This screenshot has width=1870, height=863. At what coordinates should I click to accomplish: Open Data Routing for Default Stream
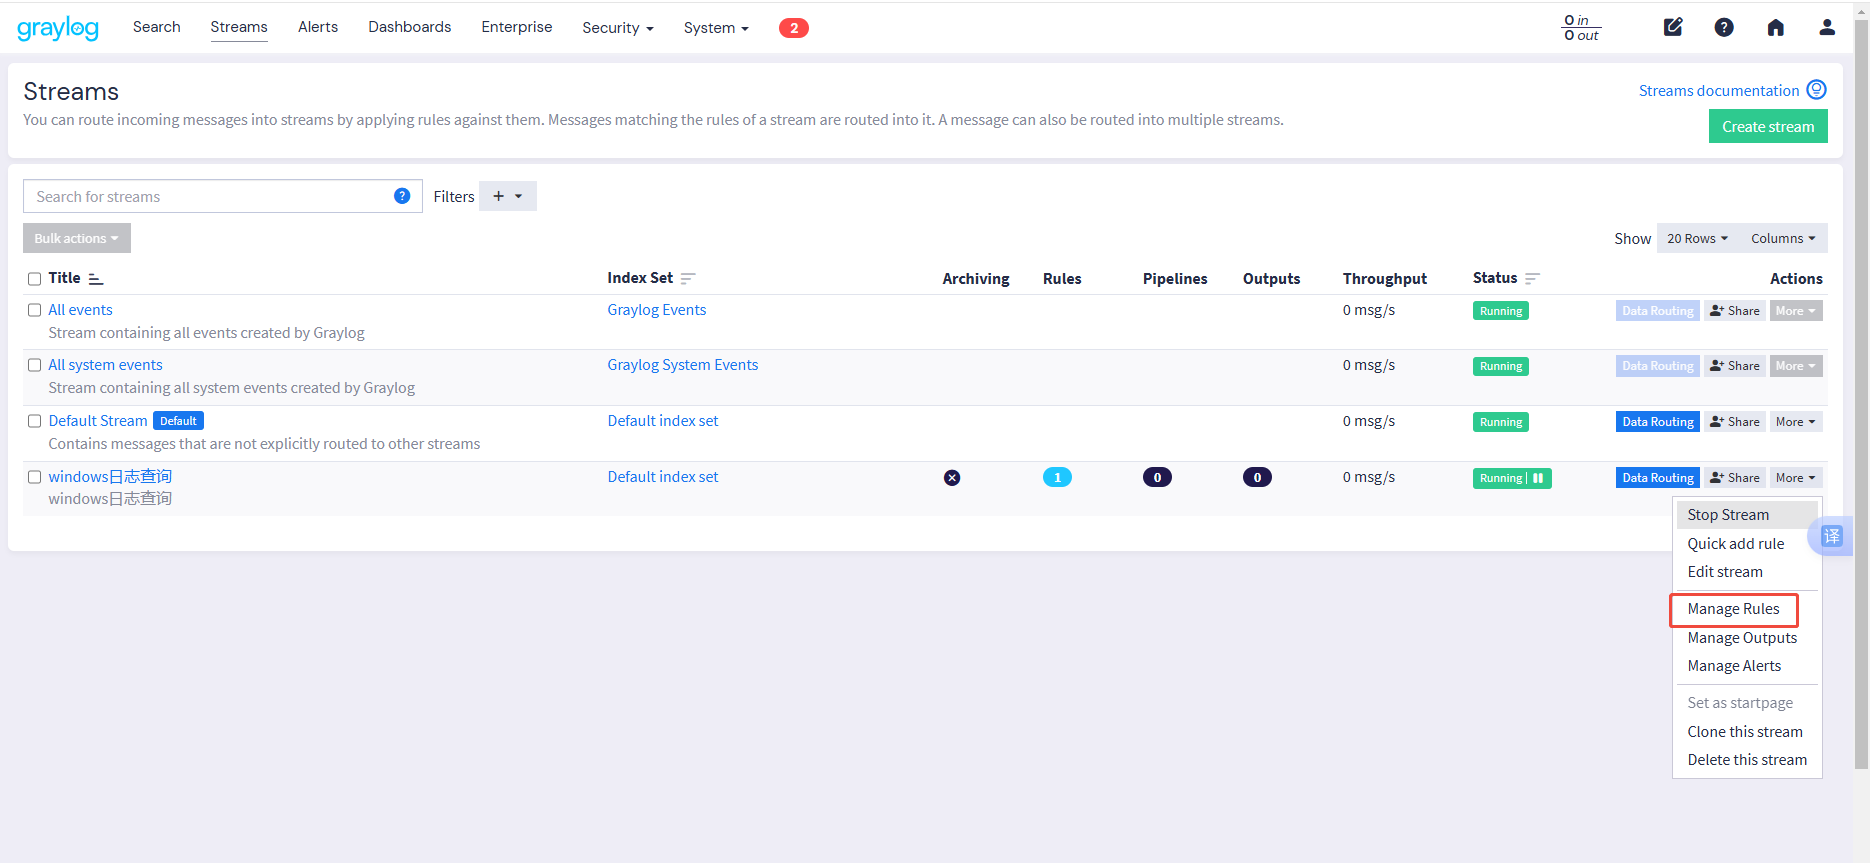pyautogui.click(x=1658, y=422)
